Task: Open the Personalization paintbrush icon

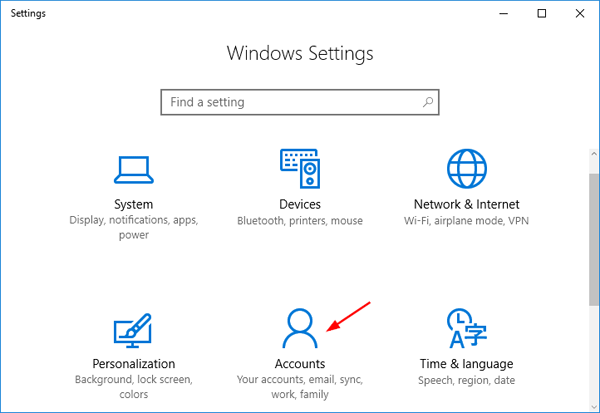Action: coord(133,330)
